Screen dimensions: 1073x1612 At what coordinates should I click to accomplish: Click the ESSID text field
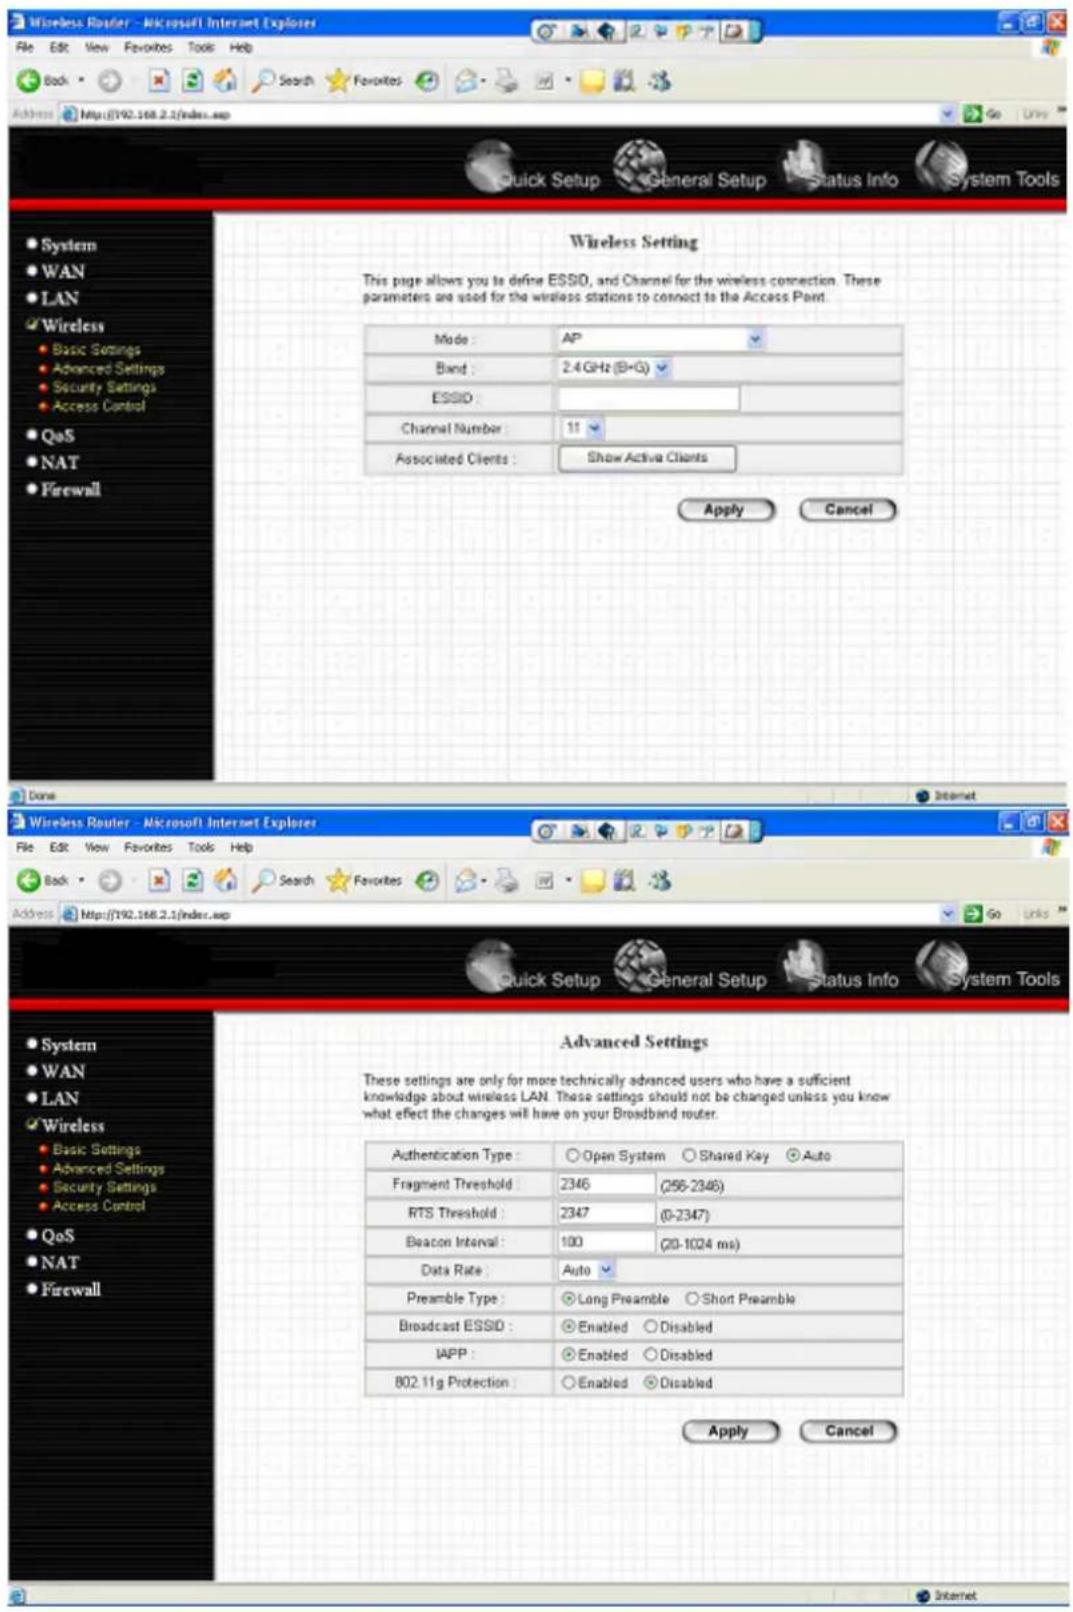(648, 398)
